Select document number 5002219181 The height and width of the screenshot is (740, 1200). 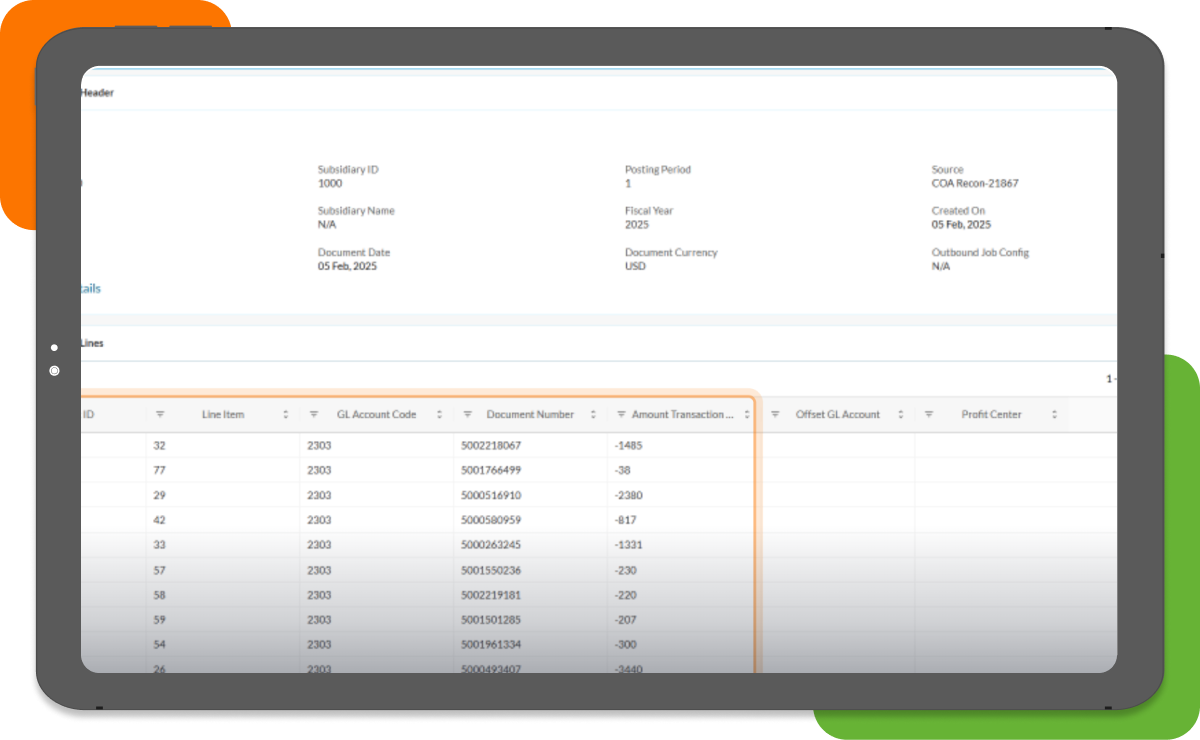pos(491,595)
